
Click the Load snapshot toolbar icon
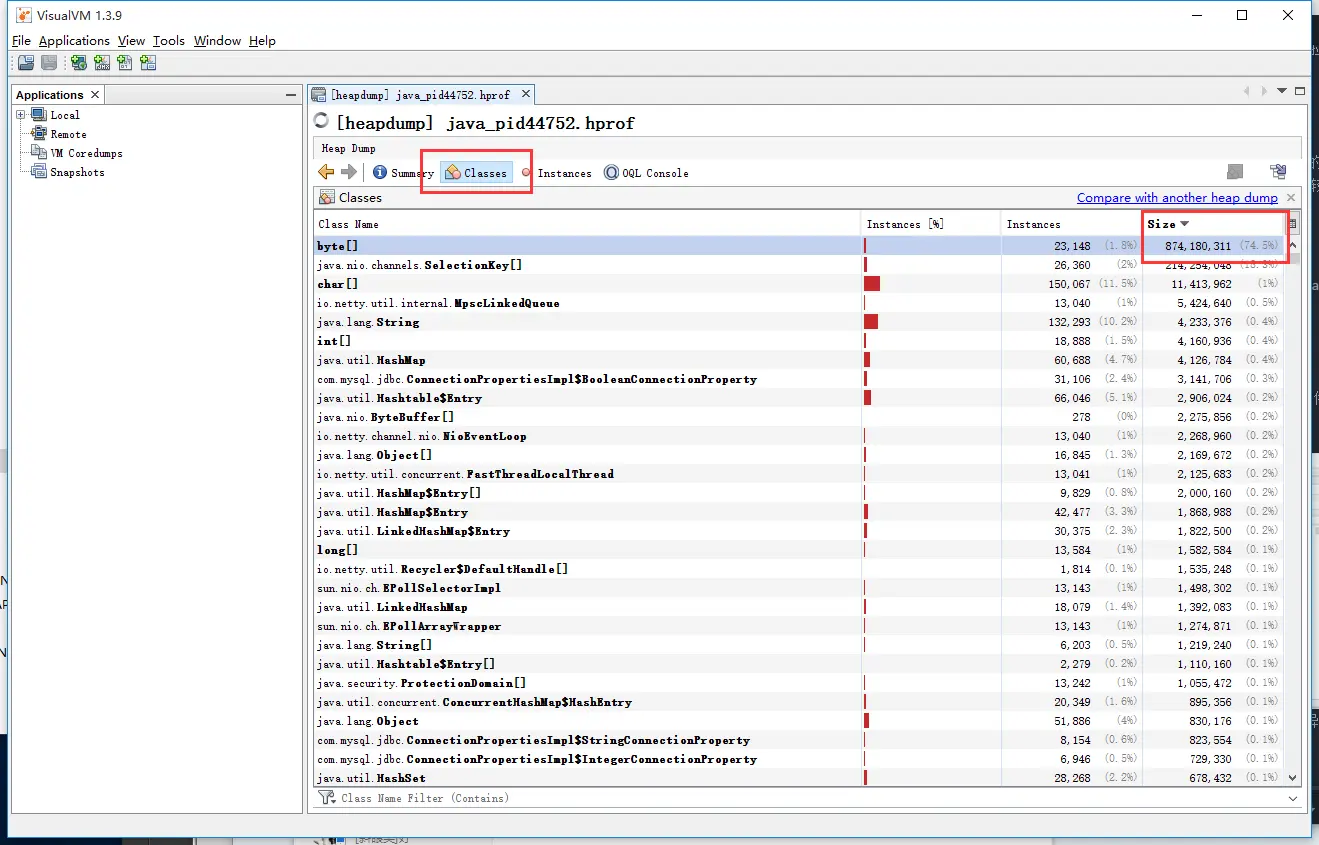pyautogui.click(x=26, y=63)
